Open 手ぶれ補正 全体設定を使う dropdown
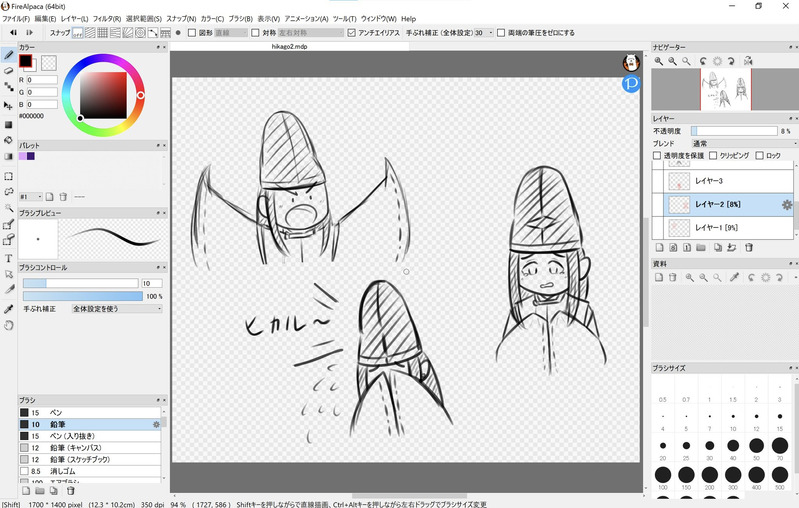The height and width of the screenshot is (508, 799). point(117,309)
